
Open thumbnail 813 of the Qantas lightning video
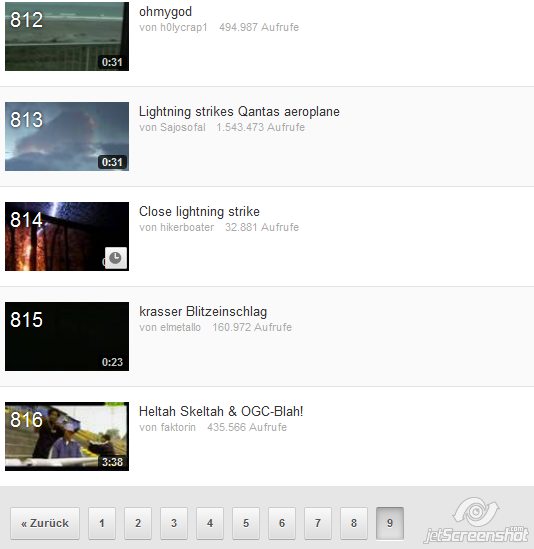click(67, 137)
